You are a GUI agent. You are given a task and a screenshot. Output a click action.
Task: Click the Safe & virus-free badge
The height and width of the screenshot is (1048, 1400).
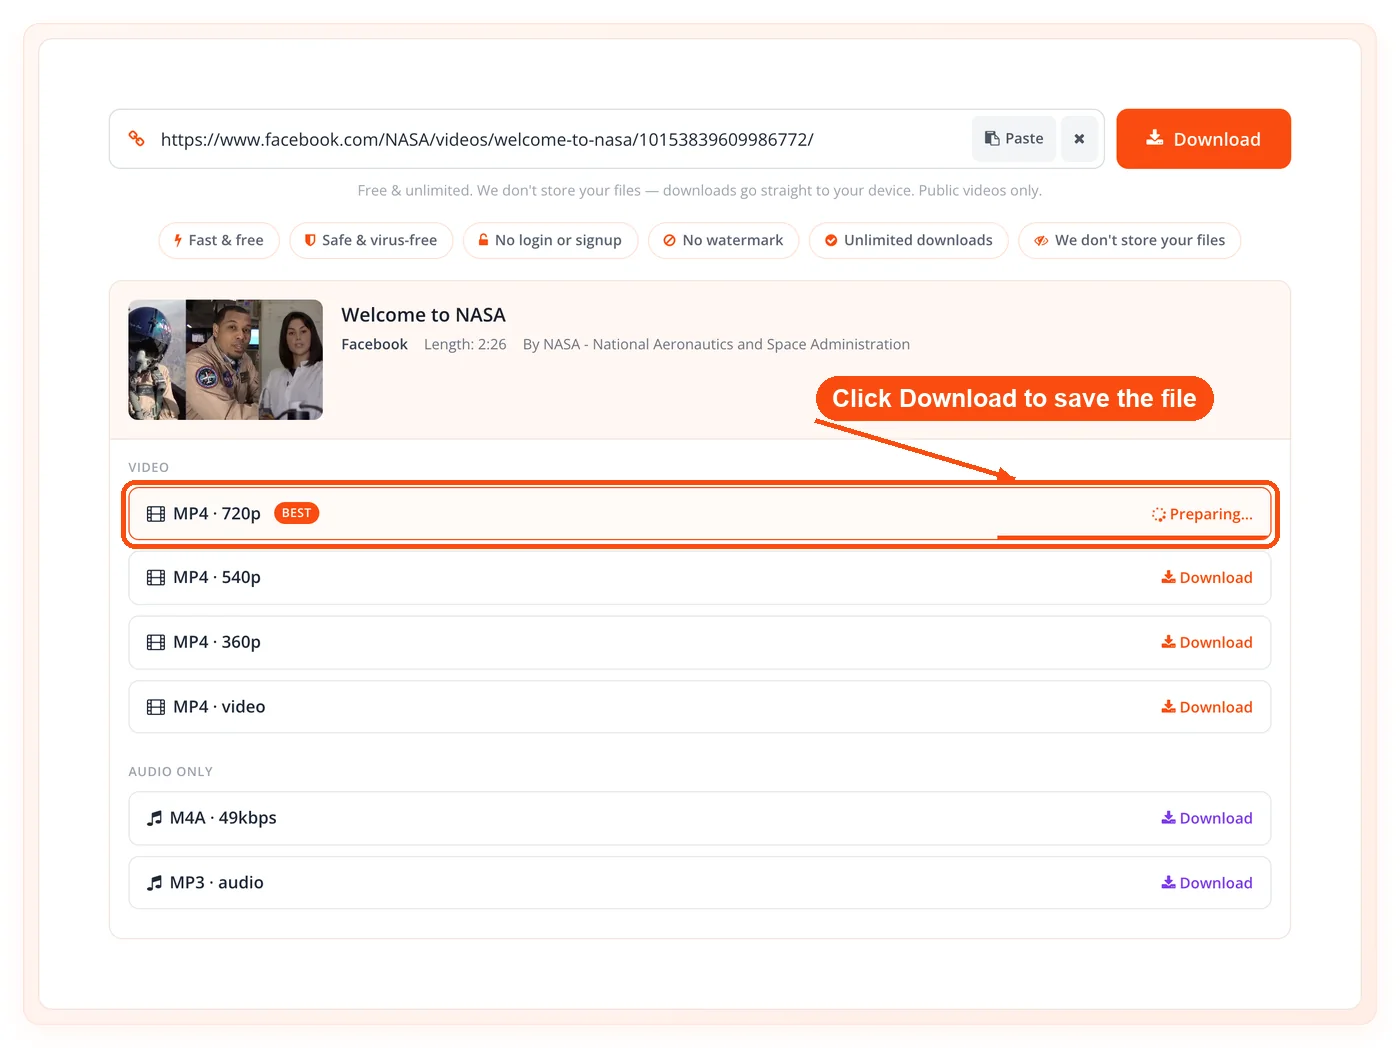[x=371, y=240]
